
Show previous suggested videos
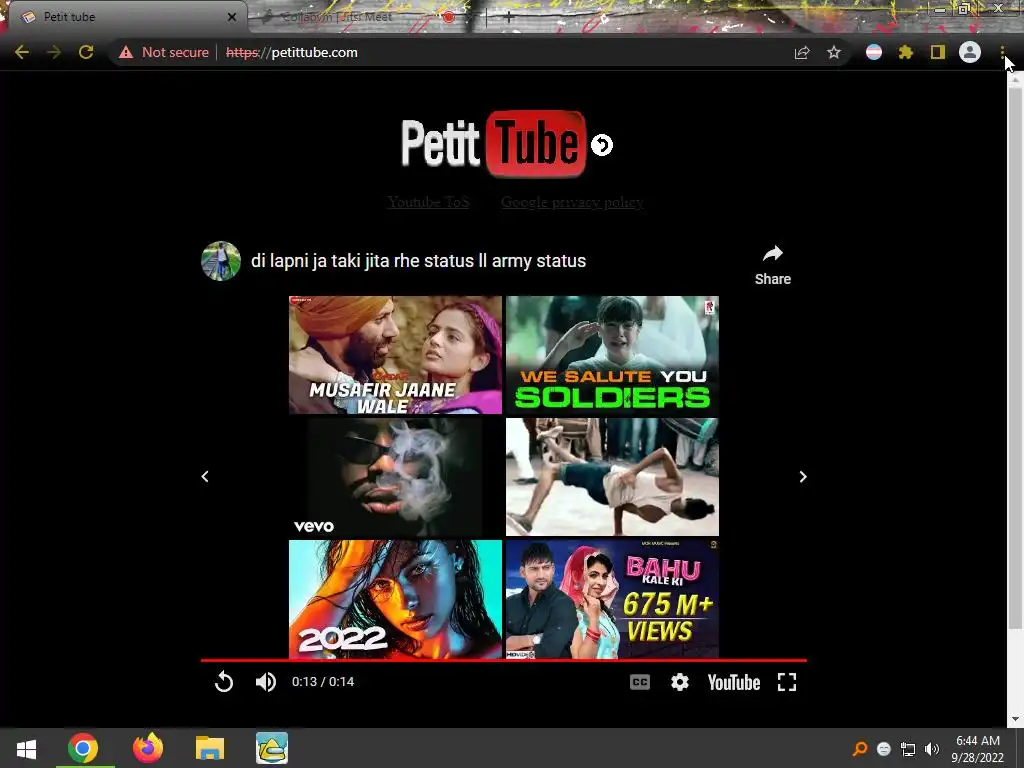205,477
